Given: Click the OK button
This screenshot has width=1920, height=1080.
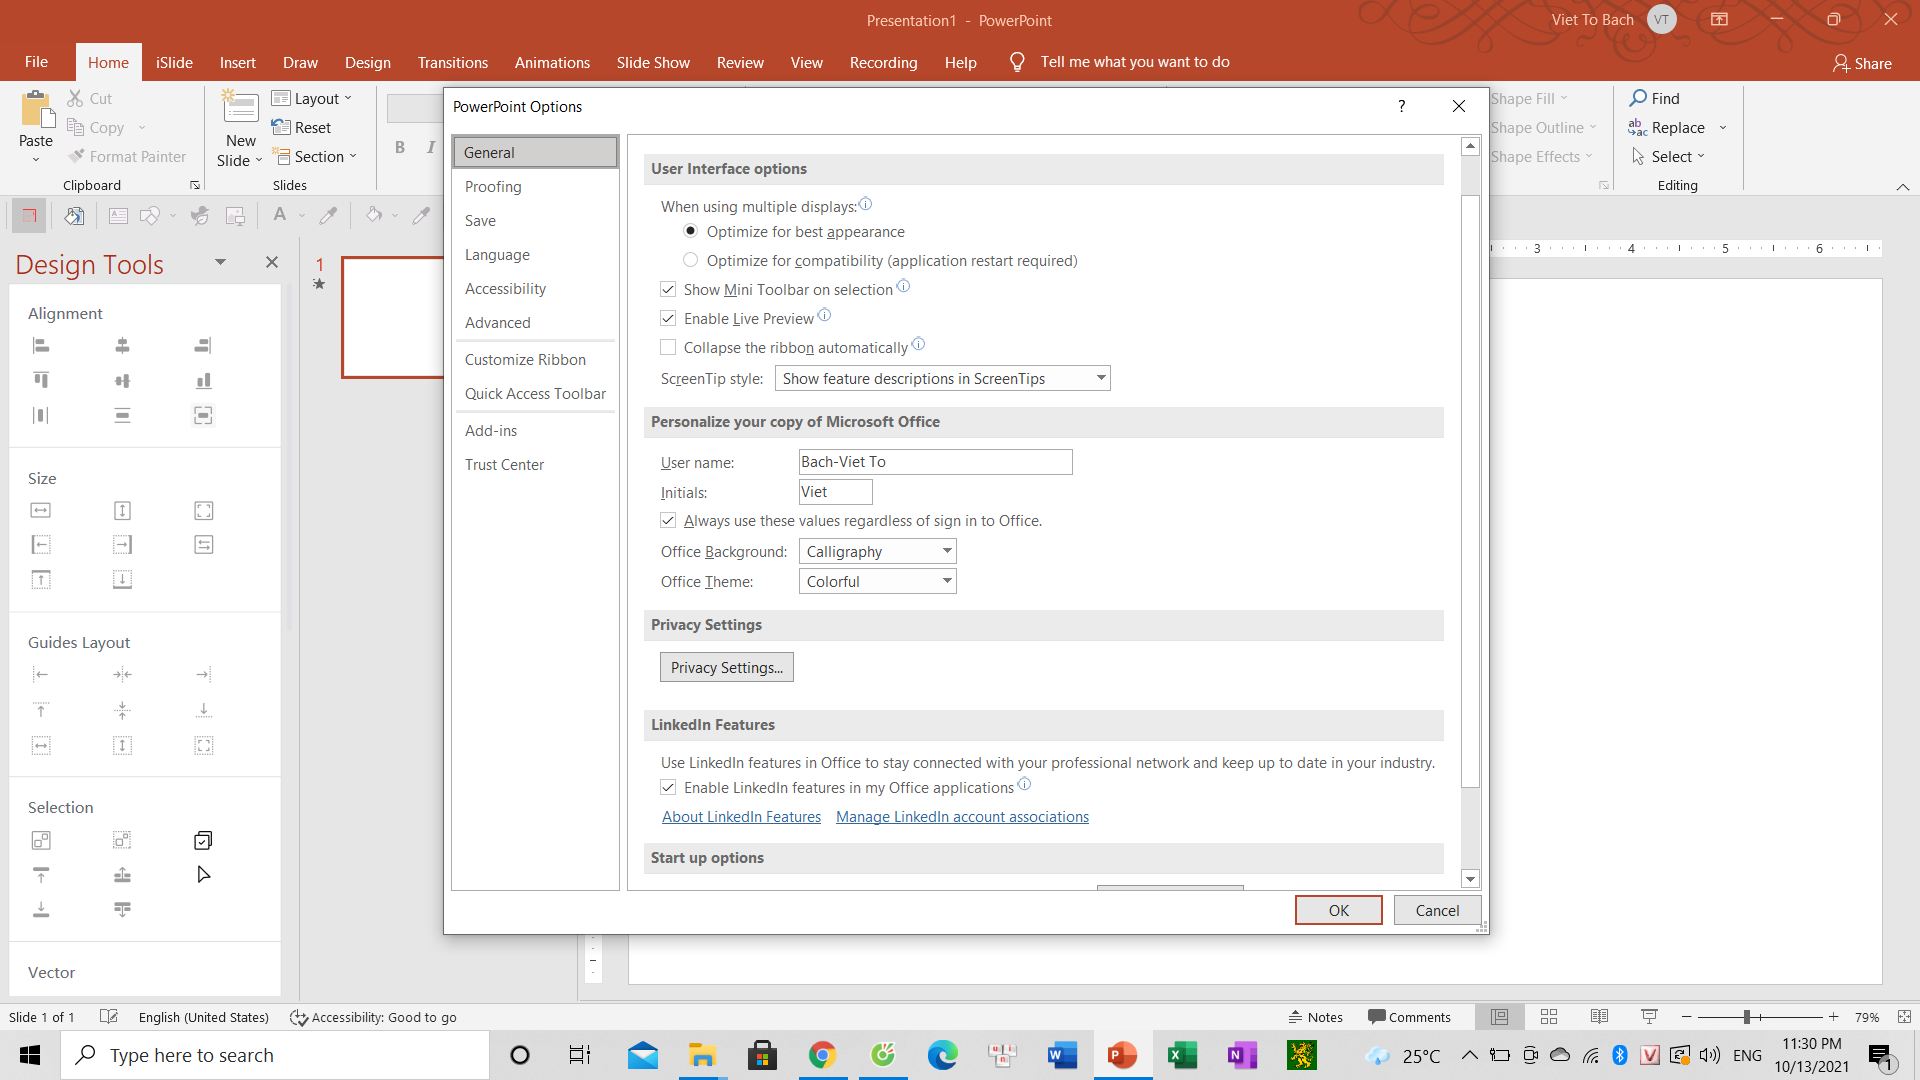Looking at the screenshot, I should [x=1338, y=910].
